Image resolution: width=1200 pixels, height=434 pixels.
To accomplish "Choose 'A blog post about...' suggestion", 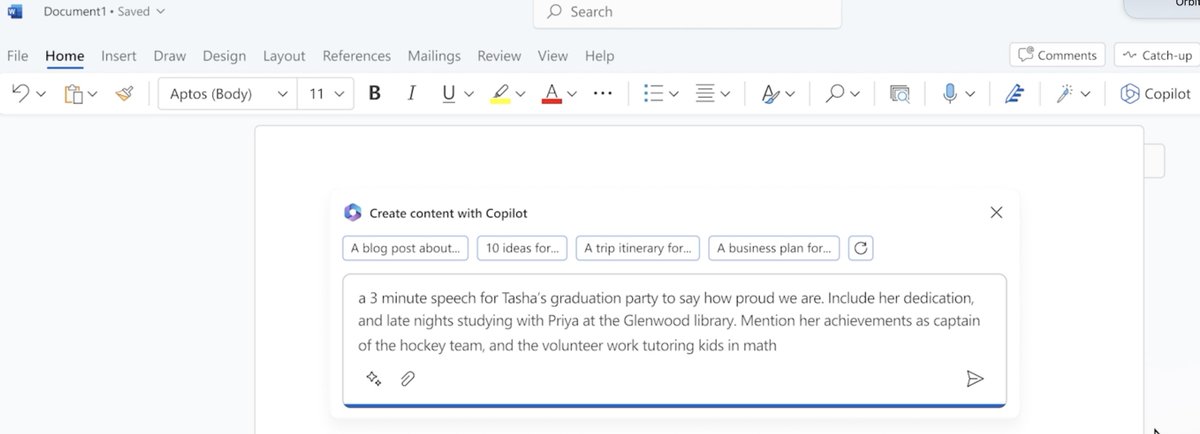I will [x=405, y=248].
